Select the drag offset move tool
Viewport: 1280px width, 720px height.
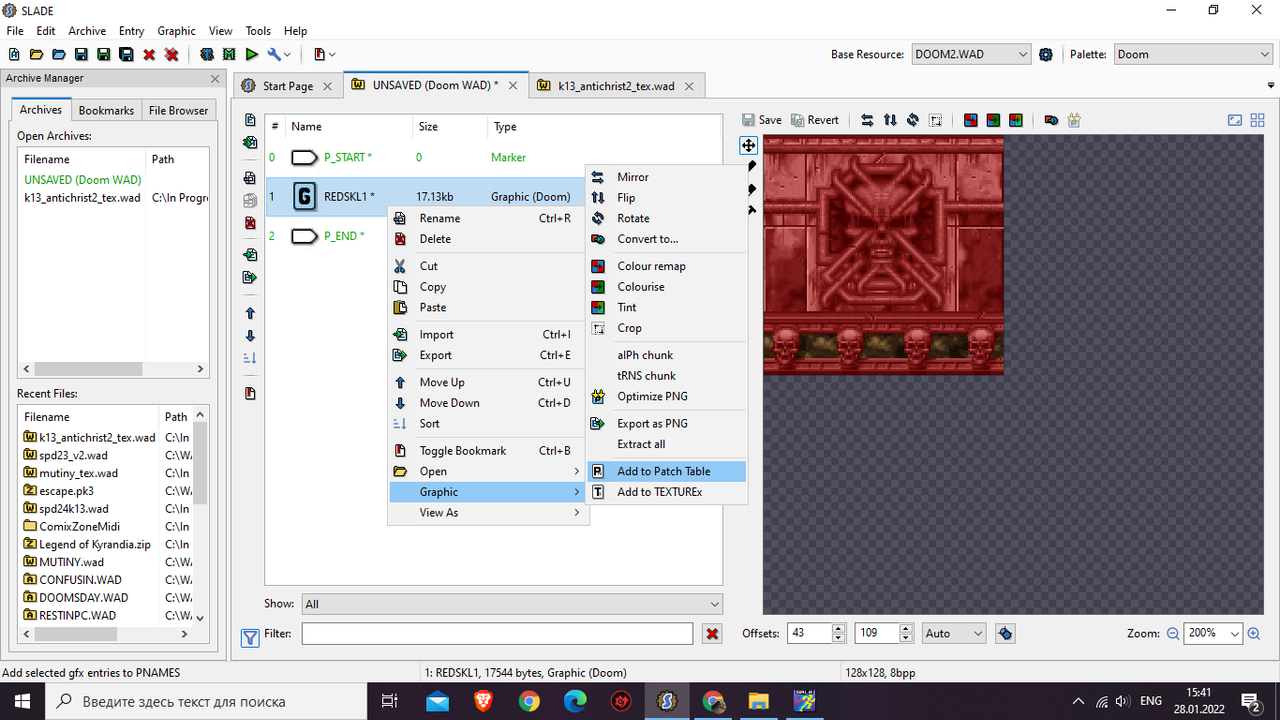(x=749, y=145)
